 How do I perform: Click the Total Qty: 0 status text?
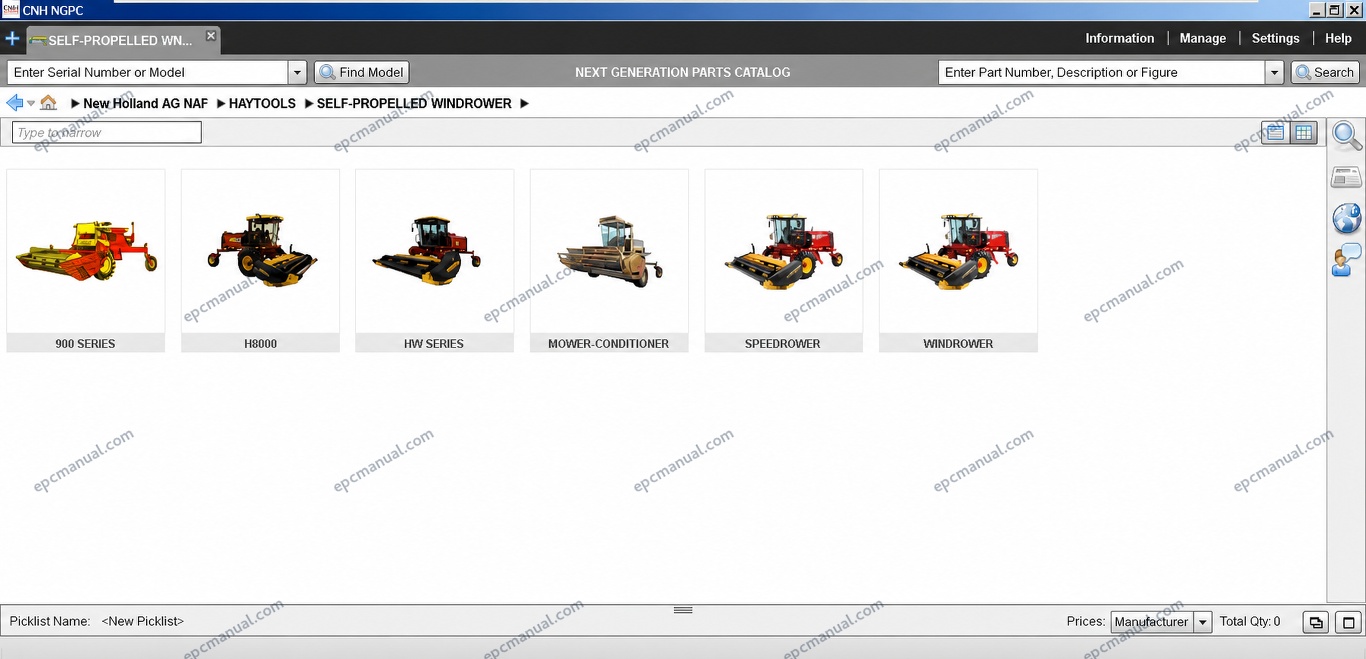1249,621
